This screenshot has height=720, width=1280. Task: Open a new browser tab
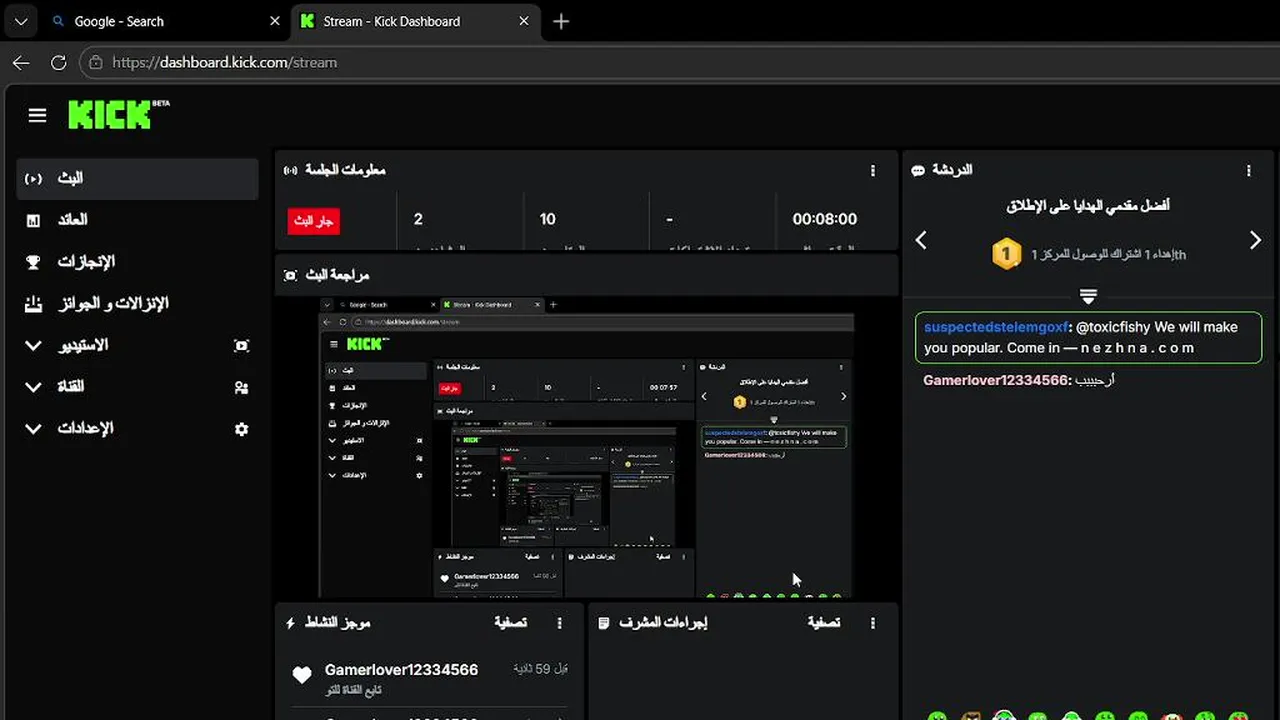[561, 21]
